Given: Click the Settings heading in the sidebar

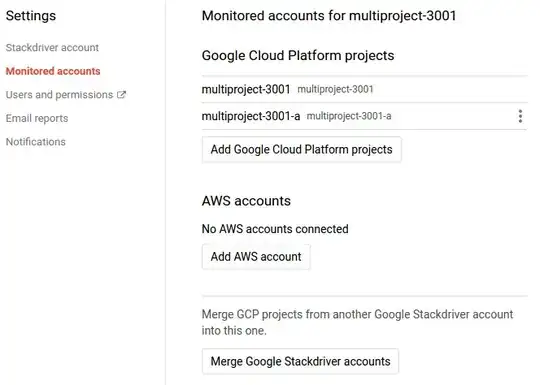Looking at the screenshot, I should pos(31,16).
